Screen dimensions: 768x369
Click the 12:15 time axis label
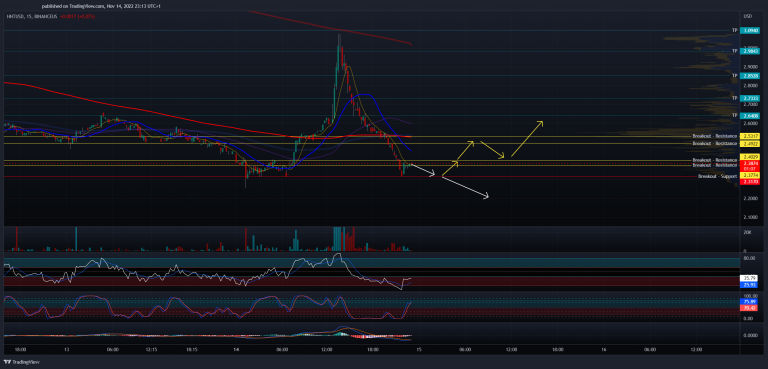click(x=151, y=350)
